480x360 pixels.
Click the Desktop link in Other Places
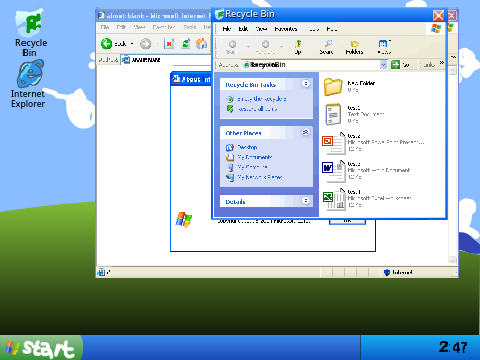click(247, 147)
